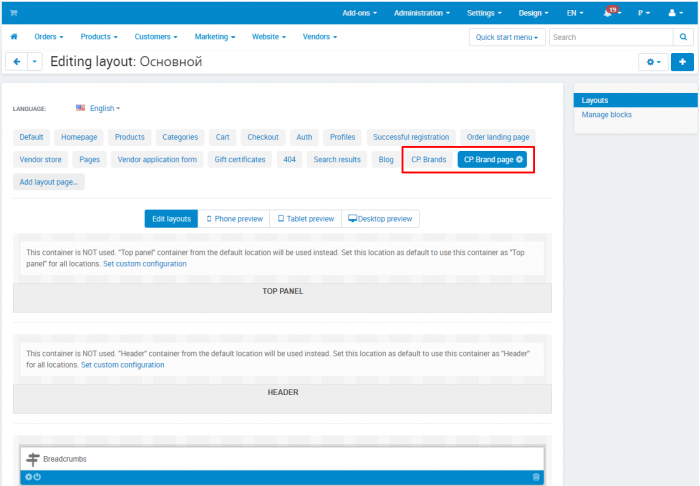Image resolution: width=700 pixels, height=486 pixels.
Task: Select the Categories layout tab
Action: 180,137
